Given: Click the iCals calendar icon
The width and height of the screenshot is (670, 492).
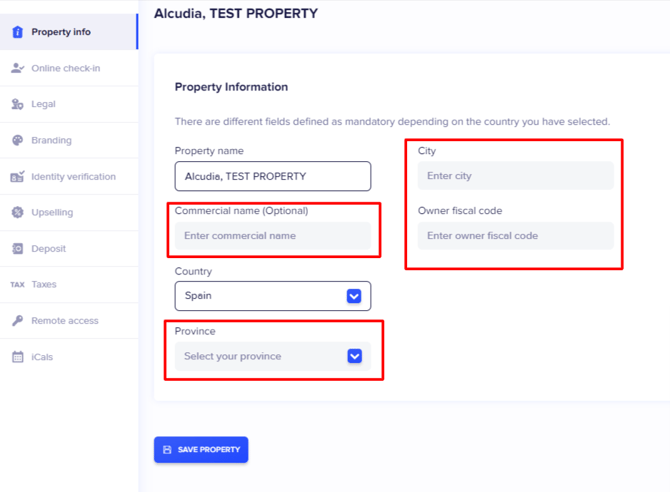Looking at the screenshot, I should click(17, 357).
